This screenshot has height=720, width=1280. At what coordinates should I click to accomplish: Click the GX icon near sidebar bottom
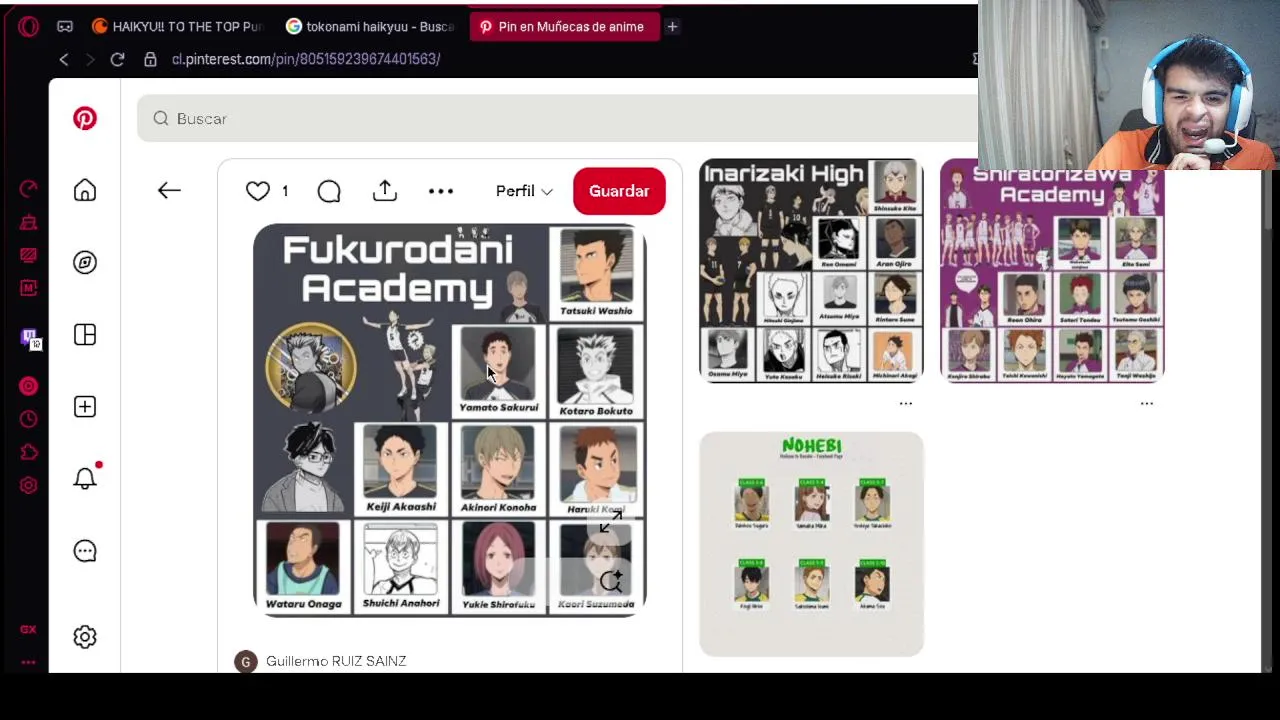coord(28,629)
